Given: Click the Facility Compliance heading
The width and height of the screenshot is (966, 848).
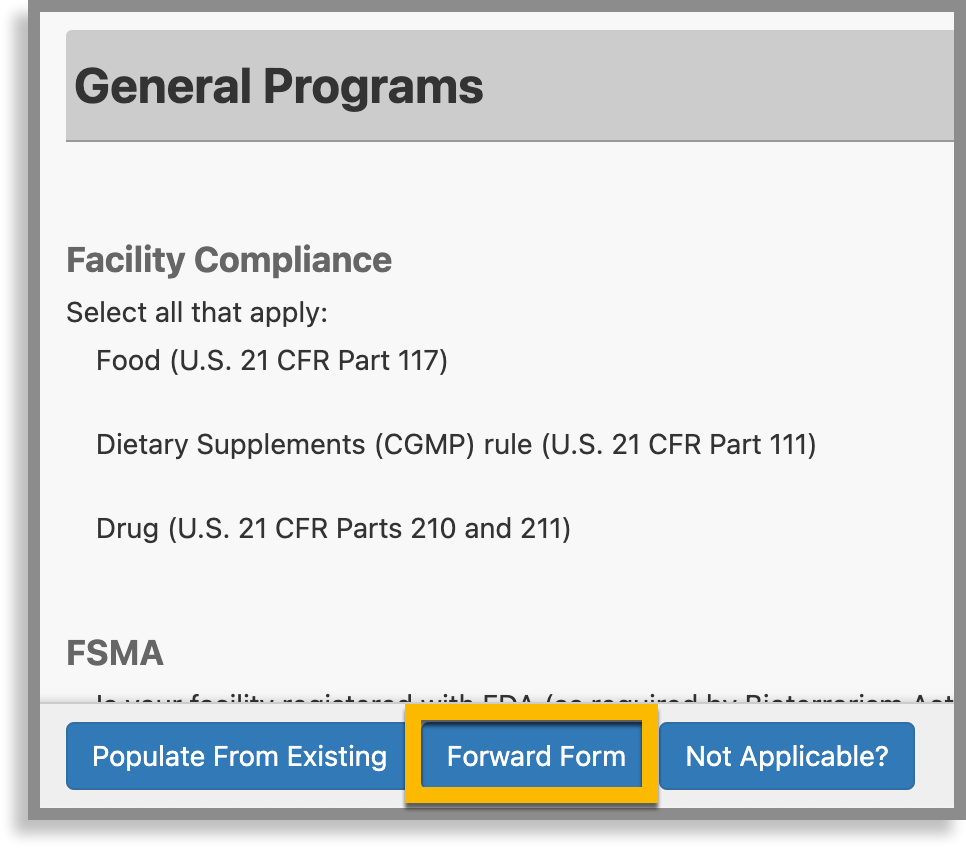Looking at the screenshot, I should (x=228, y=260).
